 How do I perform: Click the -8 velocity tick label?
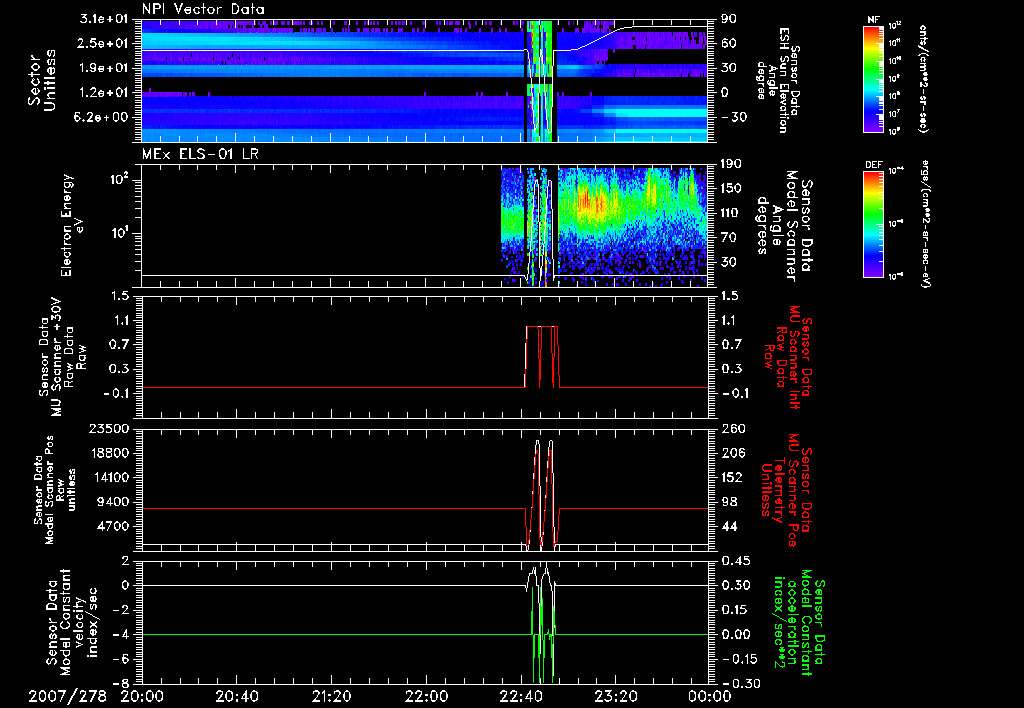coord(120,684)
